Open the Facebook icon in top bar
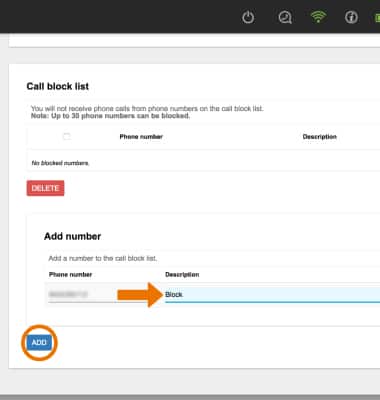 coord(351,17)
